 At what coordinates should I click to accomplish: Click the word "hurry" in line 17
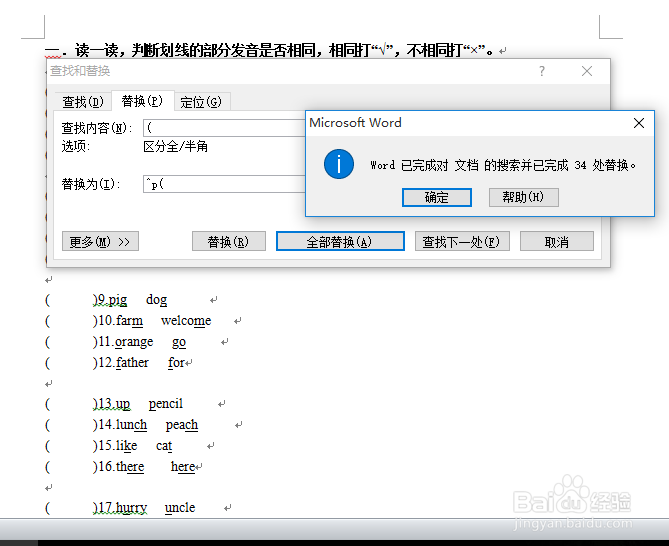click(x=131, y=508)
